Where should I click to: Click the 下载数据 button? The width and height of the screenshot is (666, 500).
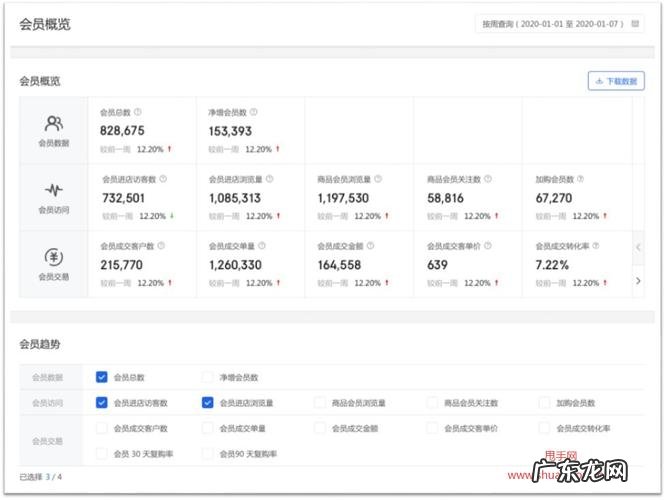tap(616, 81)
